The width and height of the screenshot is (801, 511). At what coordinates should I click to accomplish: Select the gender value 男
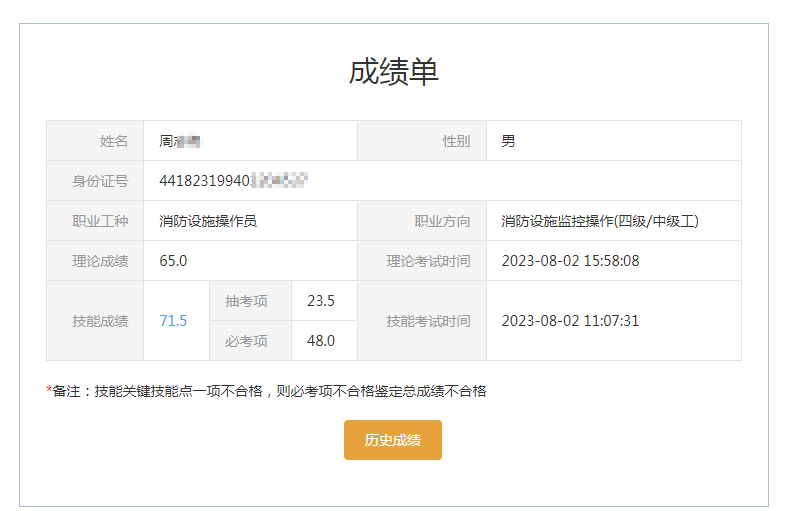508,141
